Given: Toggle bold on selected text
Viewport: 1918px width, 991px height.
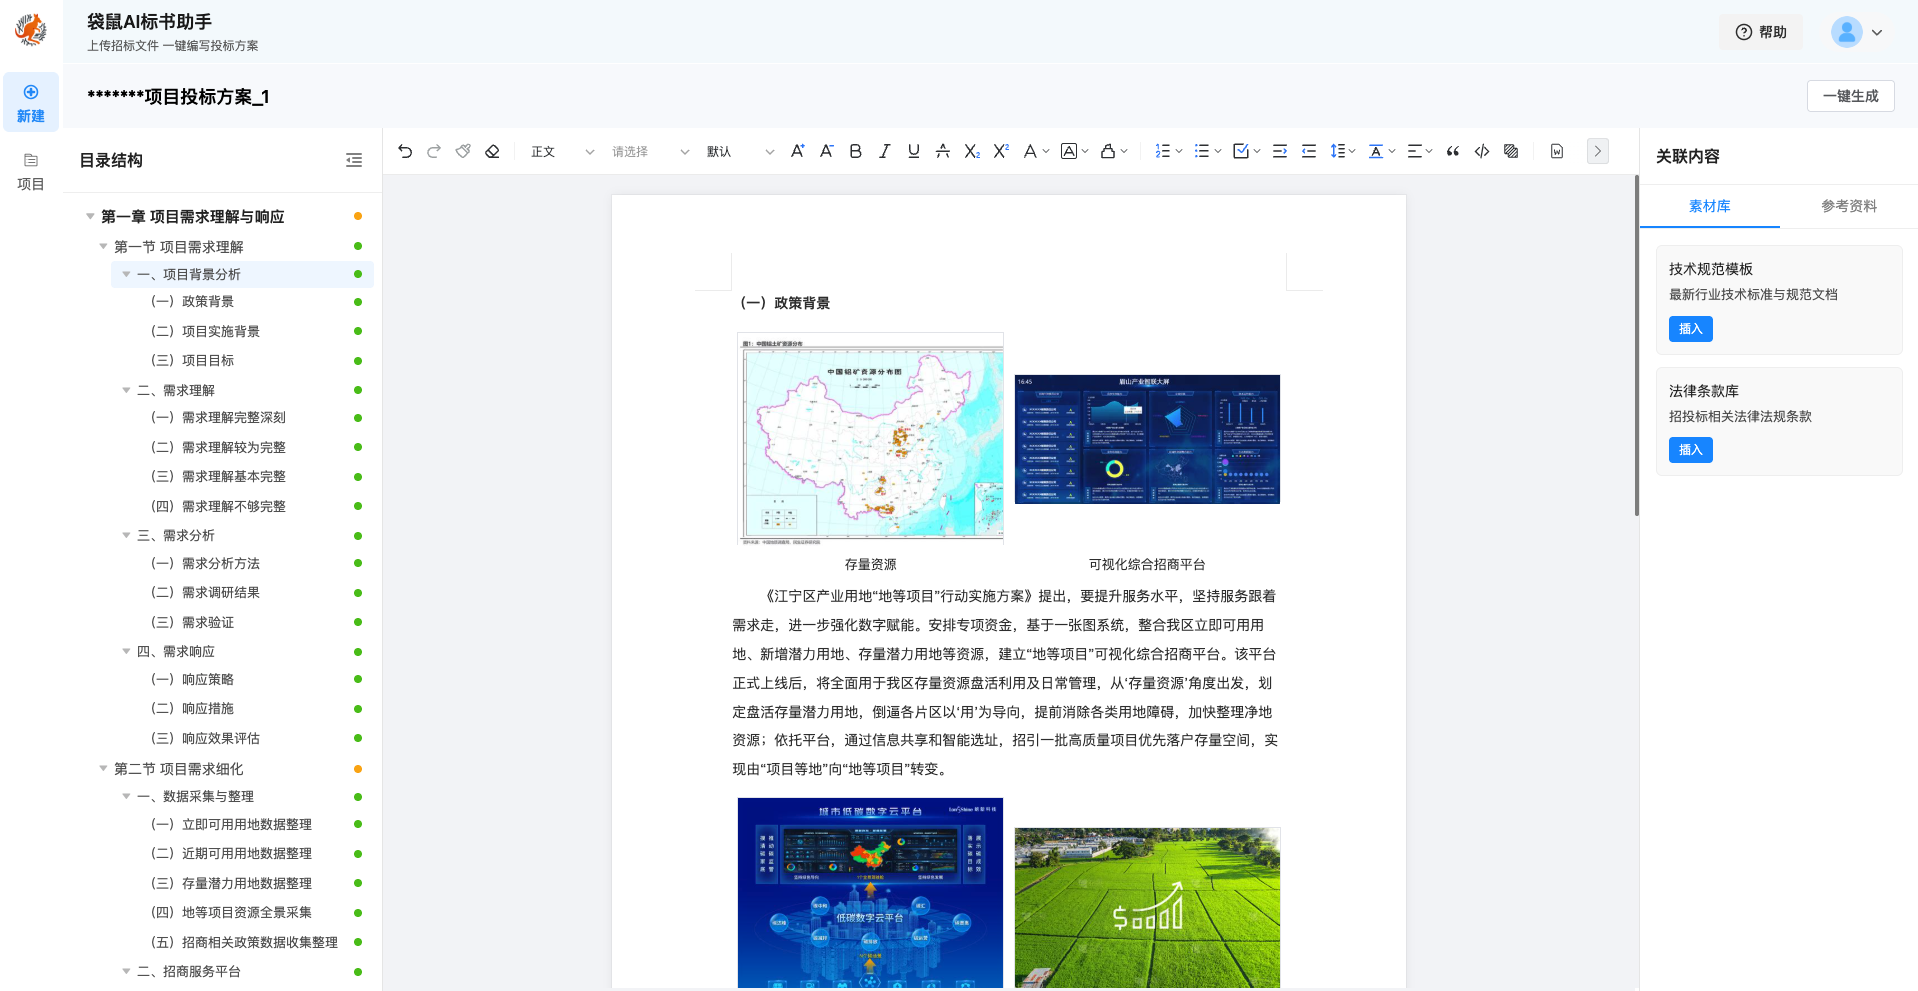Looking at the screenshot, I should [855, 151].
